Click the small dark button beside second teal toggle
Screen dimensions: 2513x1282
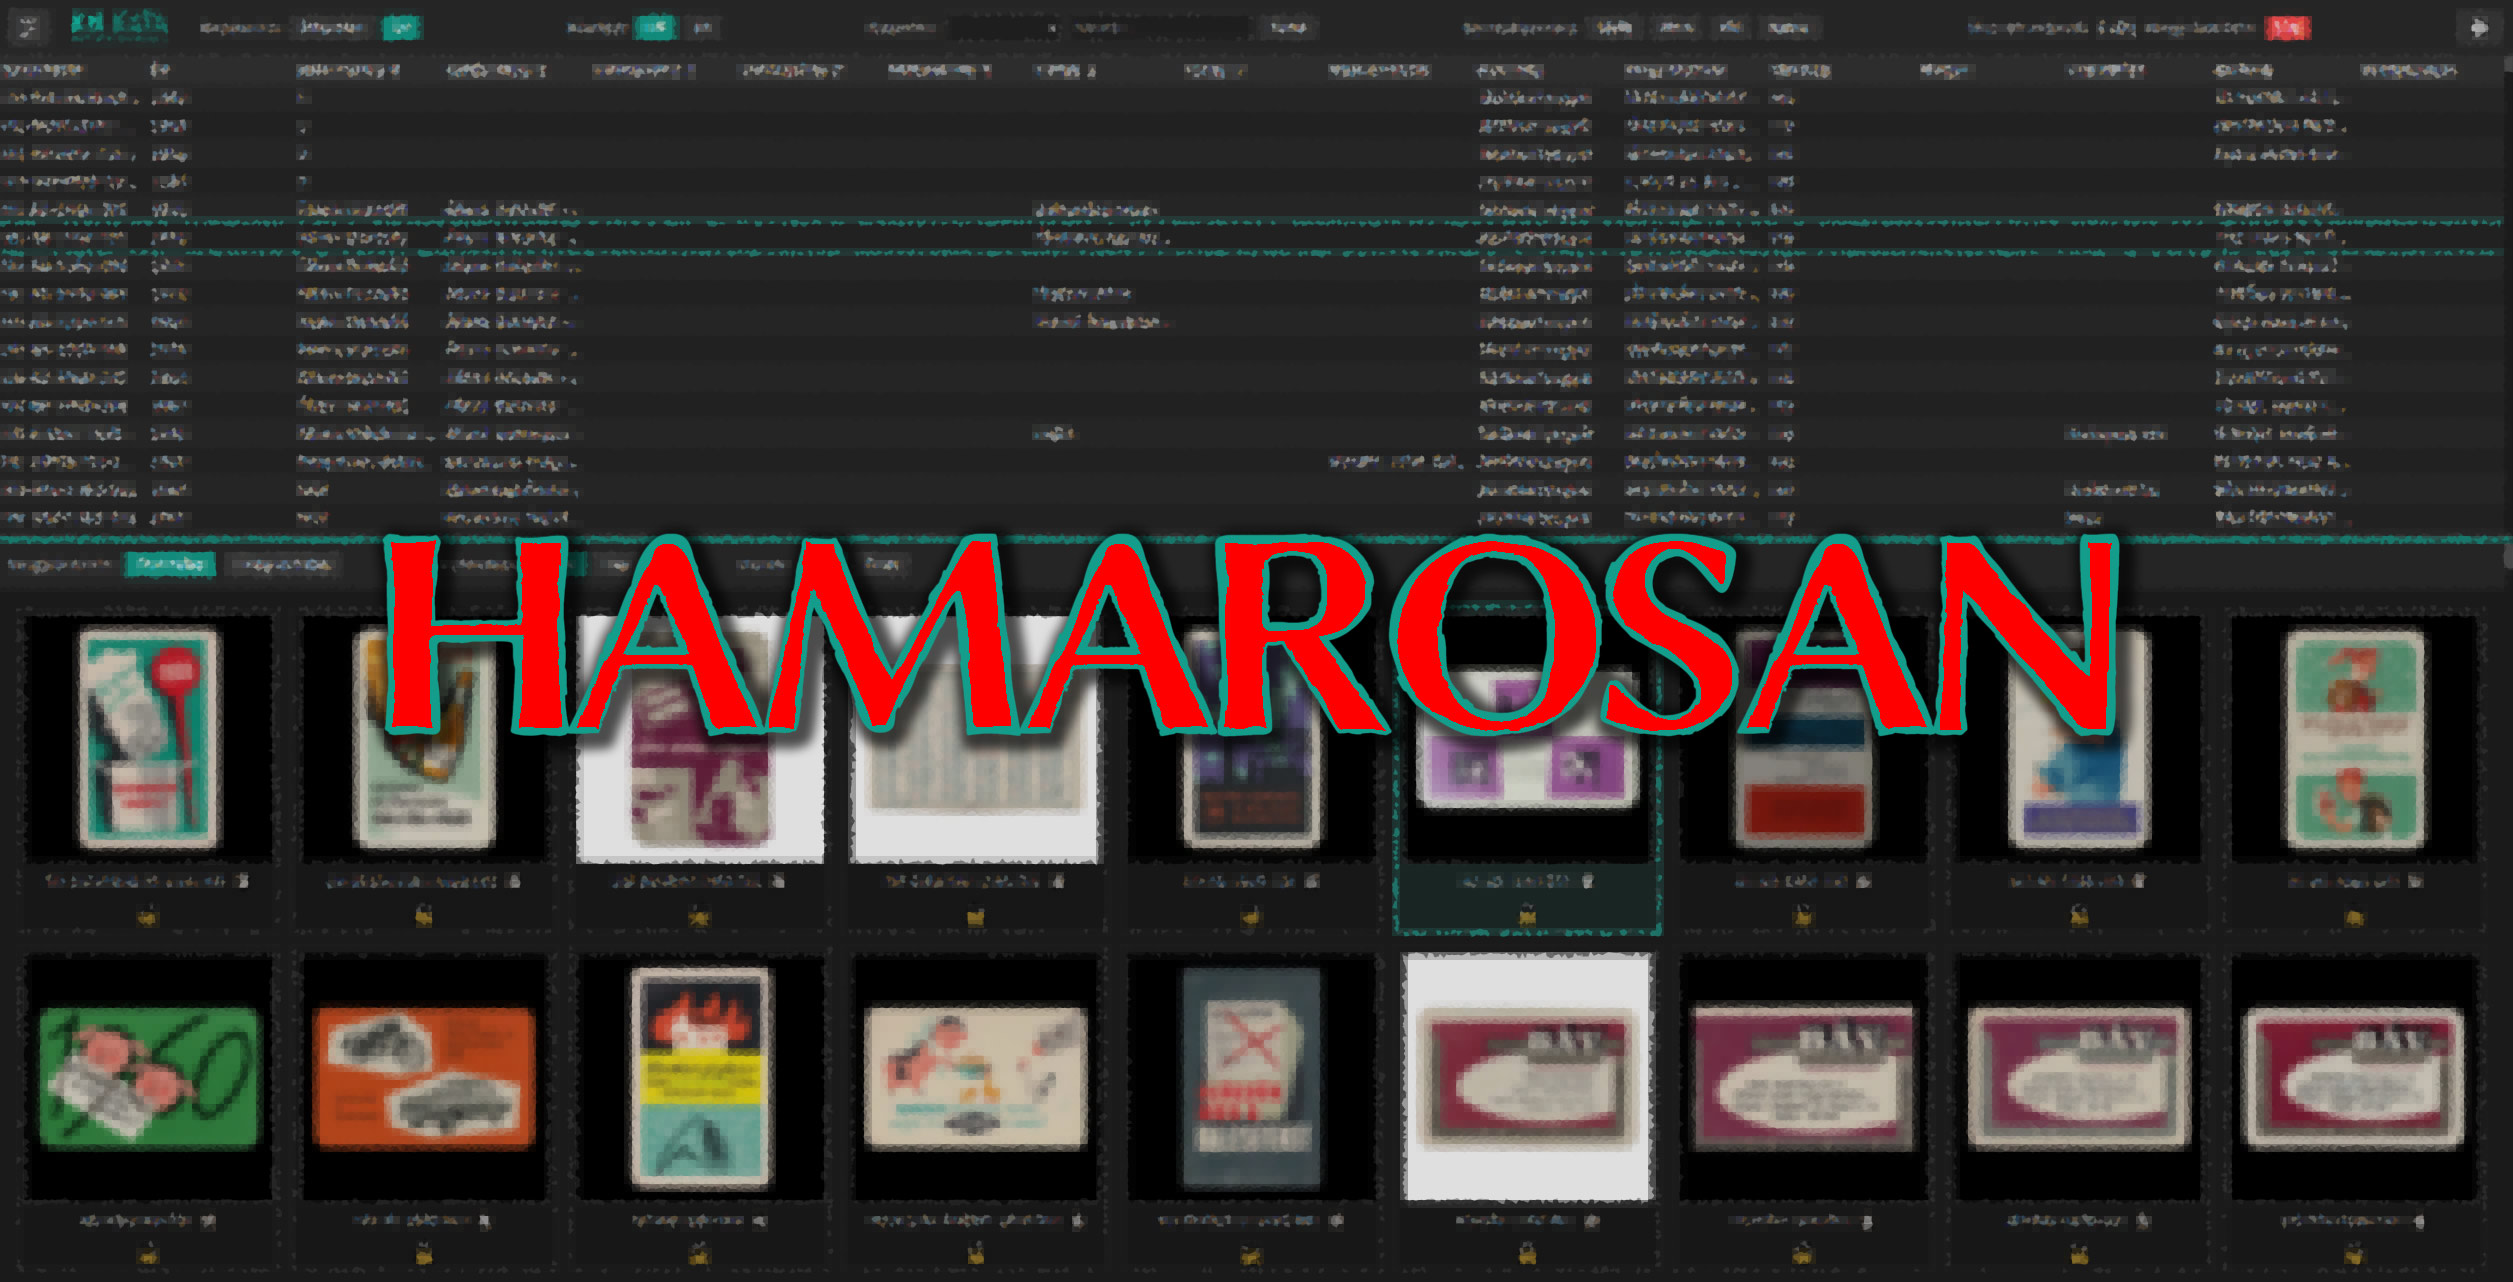pos(704,28)
